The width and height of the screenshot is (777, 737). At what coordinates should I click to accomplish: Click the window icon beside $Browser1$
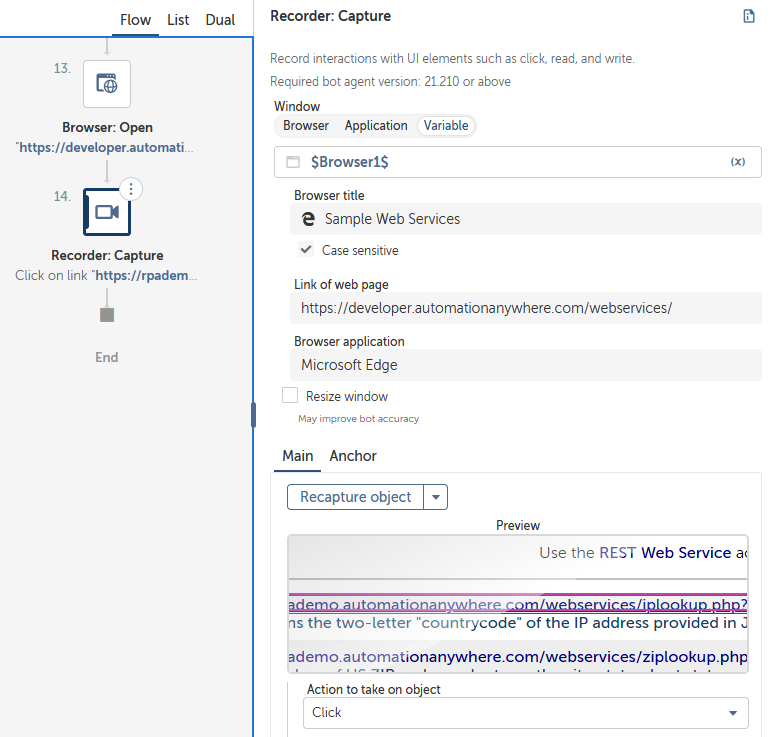pyautogui.click(x=293, y=162)
